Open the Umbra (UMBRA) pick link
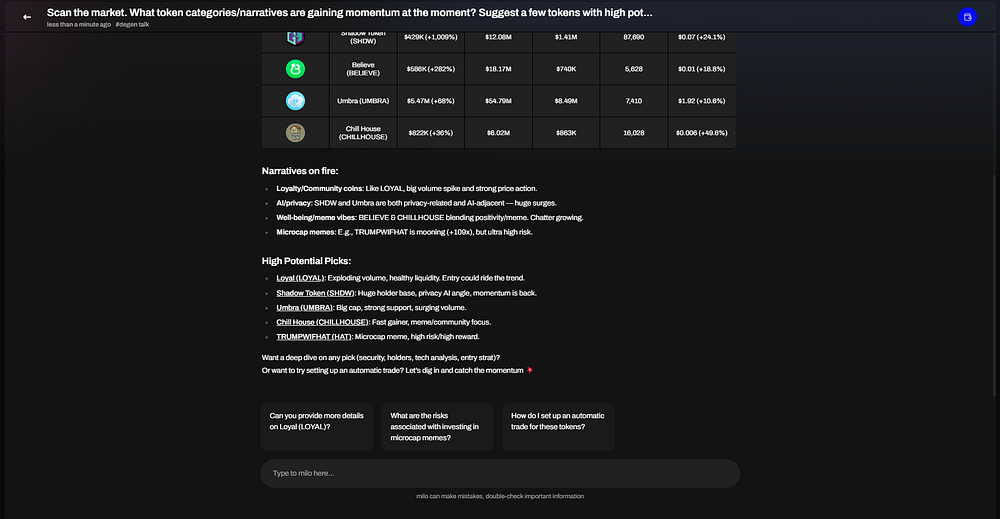This screenshot has width=1000, height=519. point(306,307)
